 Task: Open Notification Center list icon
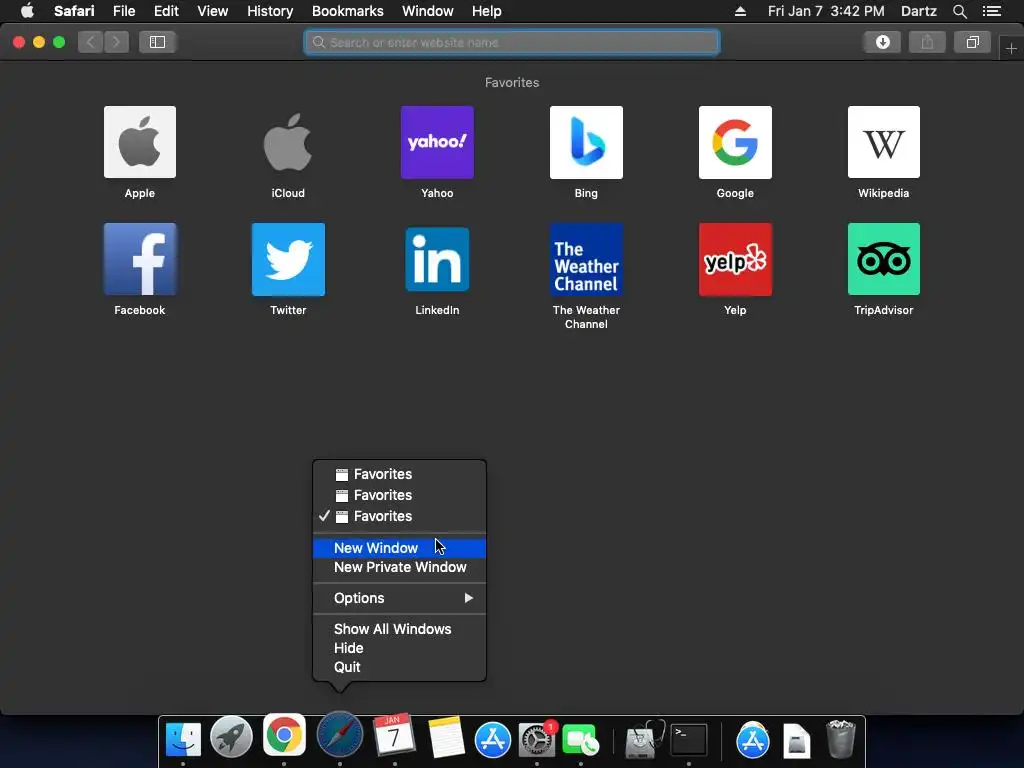pos(992,11)
